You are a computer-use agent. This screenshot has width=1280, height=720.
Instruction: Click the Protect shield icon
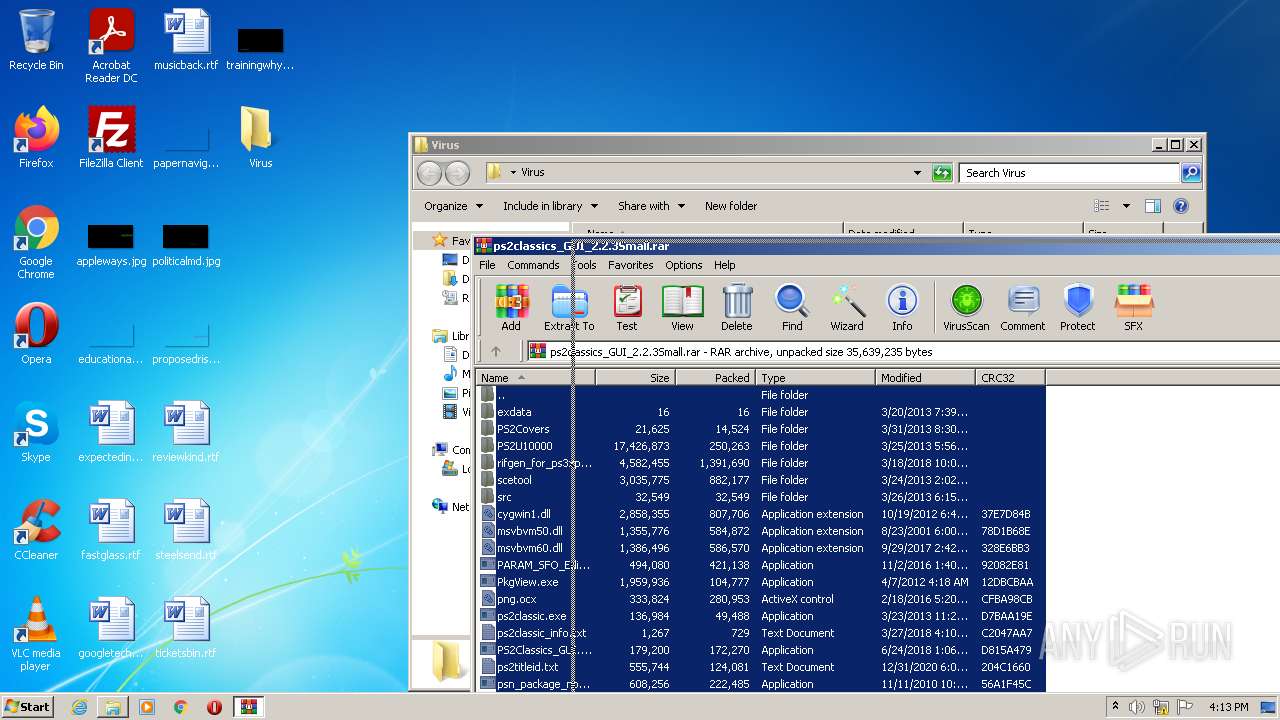[1078, 307]
